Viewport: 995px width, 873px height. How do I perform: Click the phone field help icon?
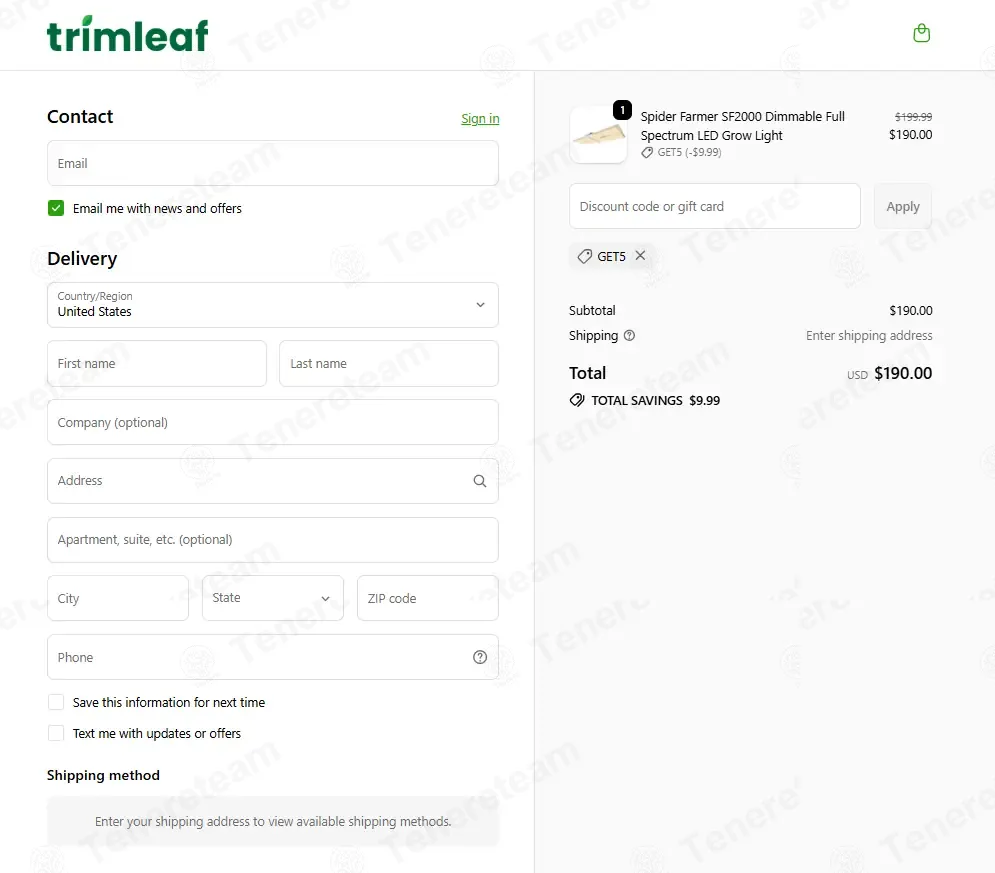(x=480, y=657)
